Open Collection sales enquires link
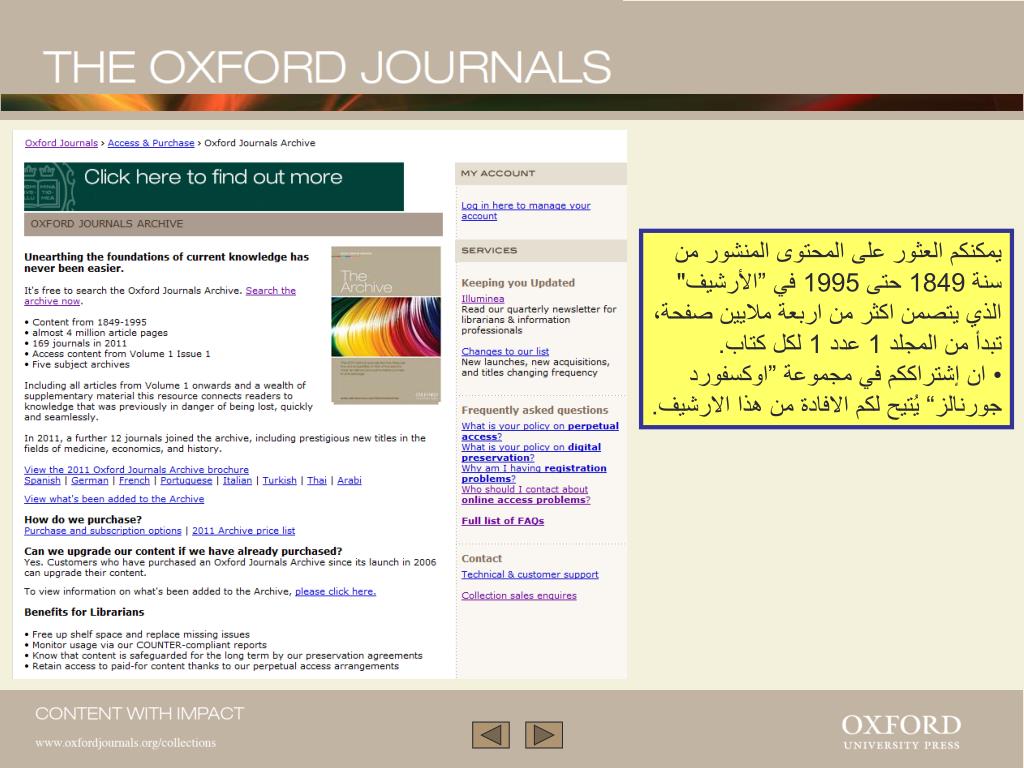Viewport: 1024px width, 768px height. pos(519,596)
